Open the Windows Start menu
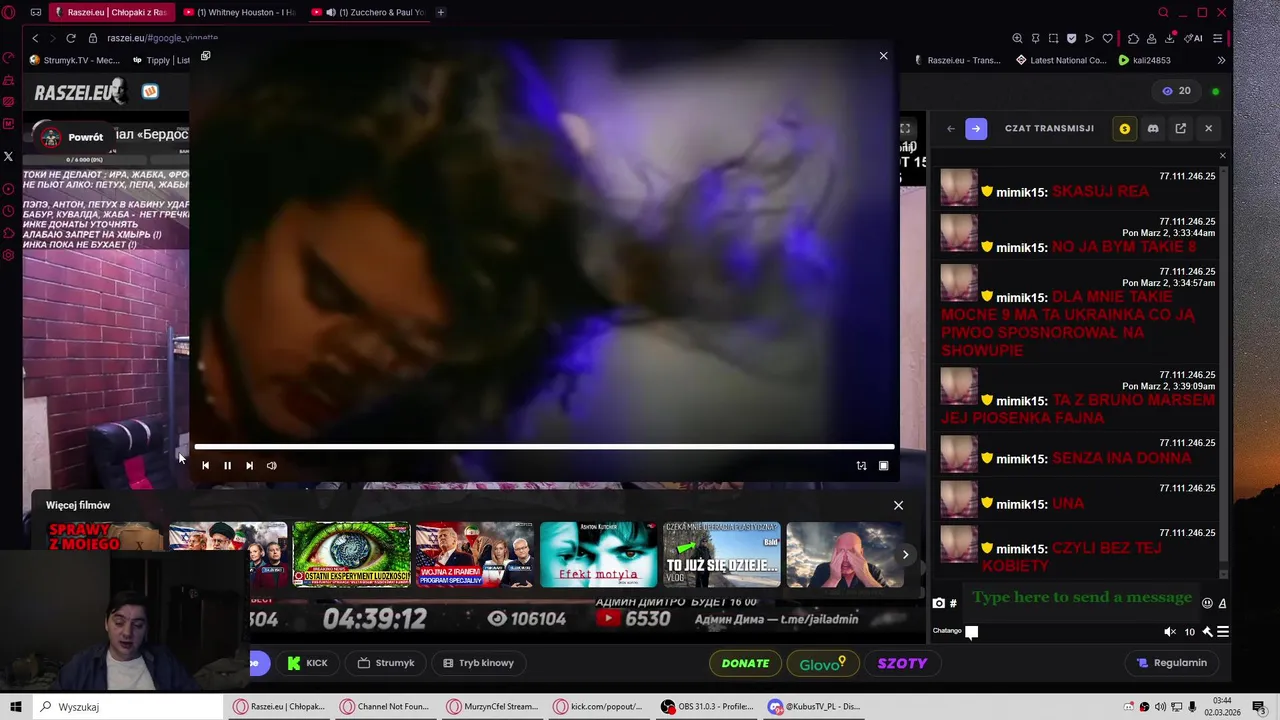 (16, 707)
